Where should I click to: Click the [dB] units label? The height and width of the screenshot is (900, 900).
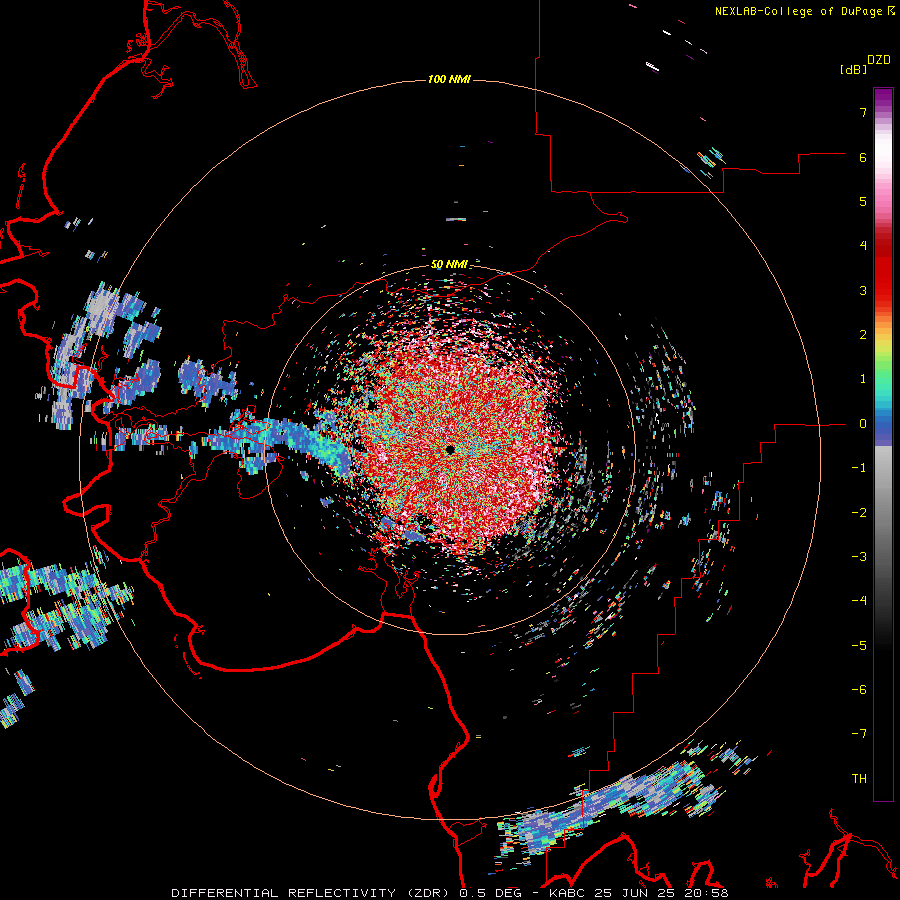(x=853, y=69)
